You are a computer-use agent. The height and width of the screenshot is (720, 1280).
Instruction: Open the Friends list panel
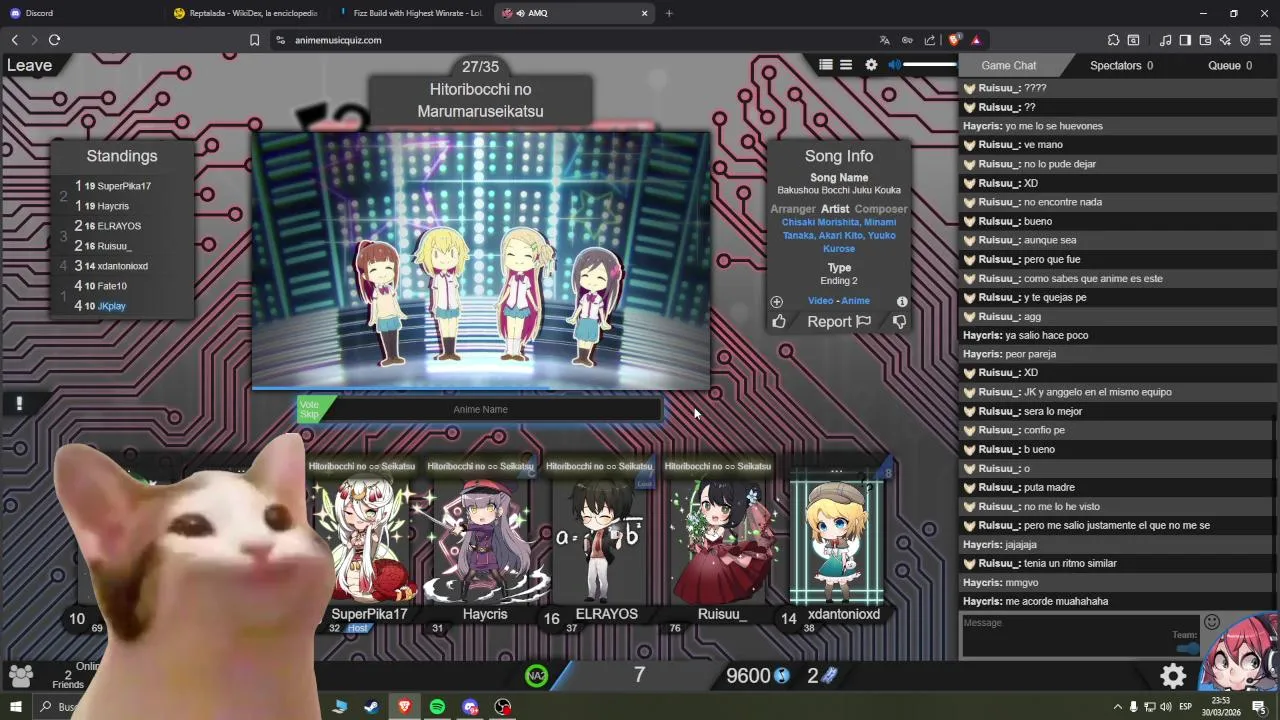click(x=20, y=676)
